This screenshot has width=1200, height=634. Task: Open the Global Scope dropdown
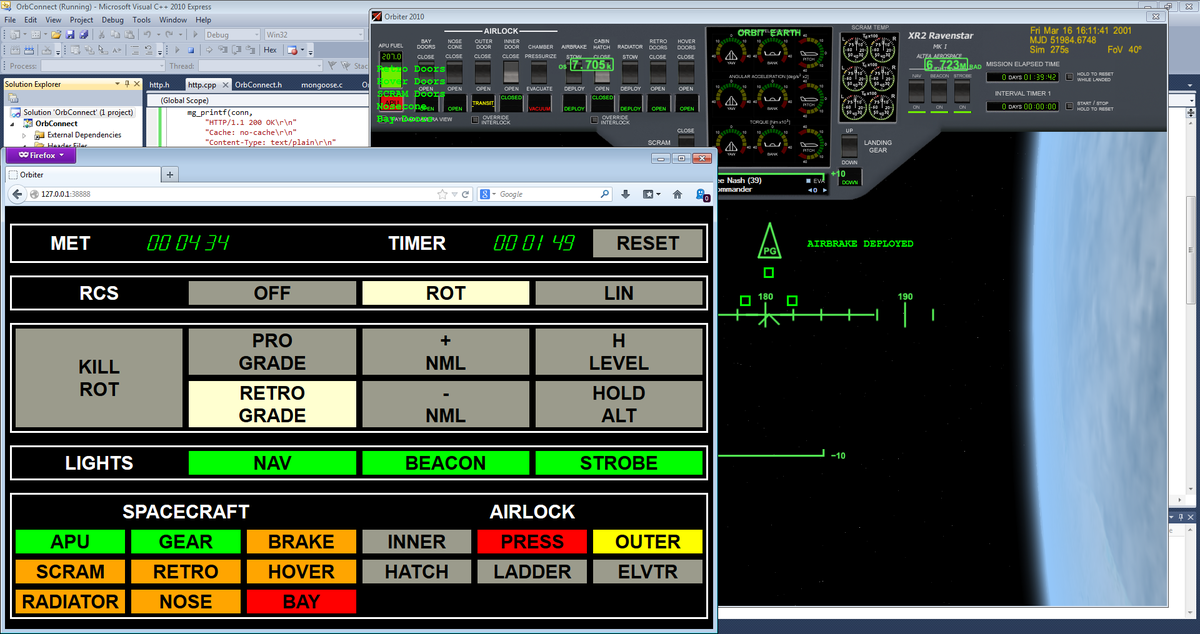click(x=258, y=100)
